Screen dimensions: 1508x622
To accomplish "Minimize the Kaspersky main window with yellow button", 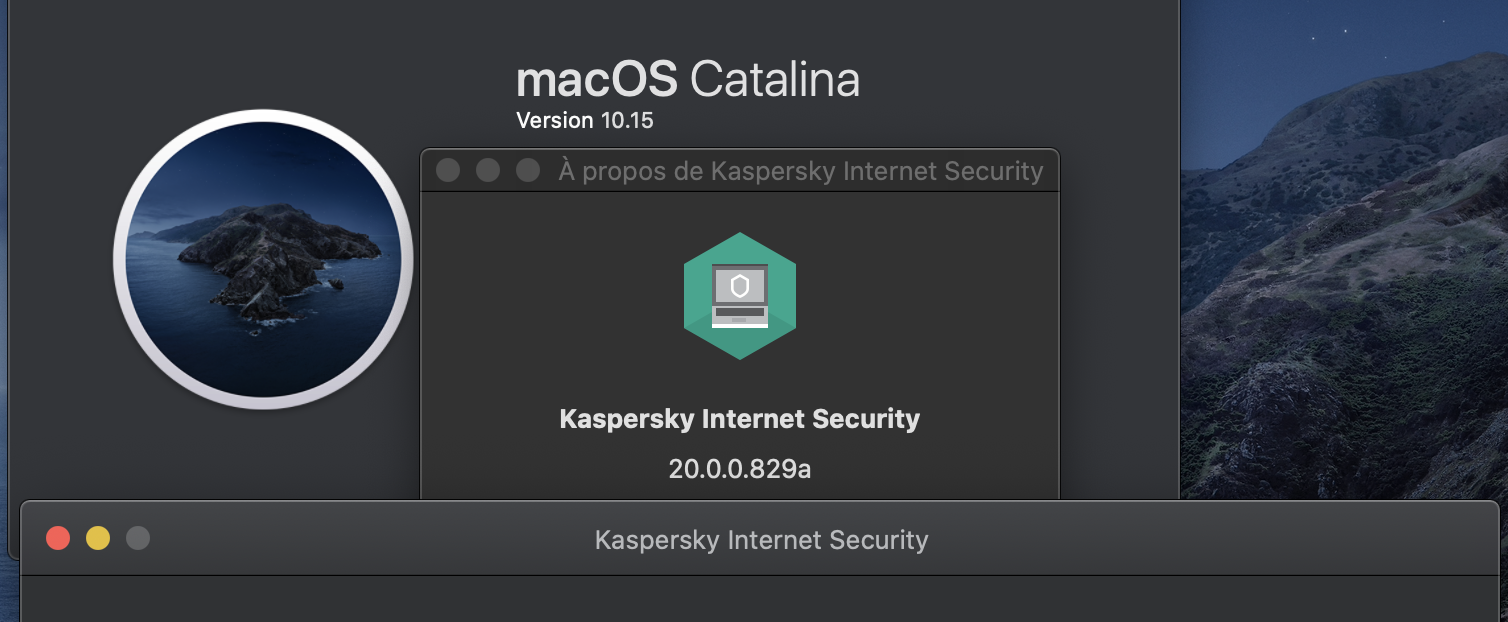I will [98, 539].
